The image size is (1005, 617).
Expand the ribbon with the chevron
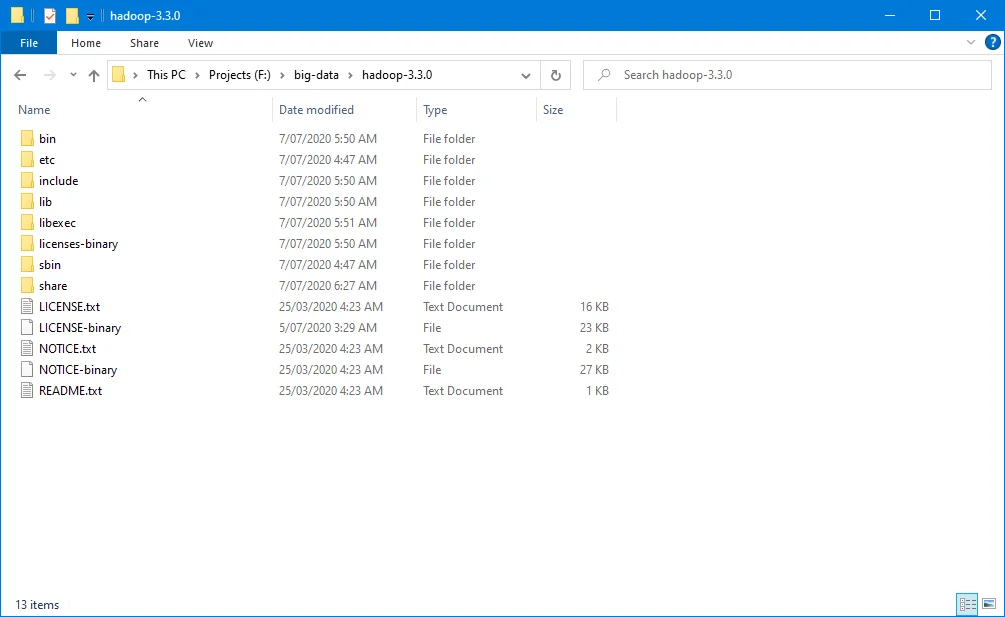970,43
